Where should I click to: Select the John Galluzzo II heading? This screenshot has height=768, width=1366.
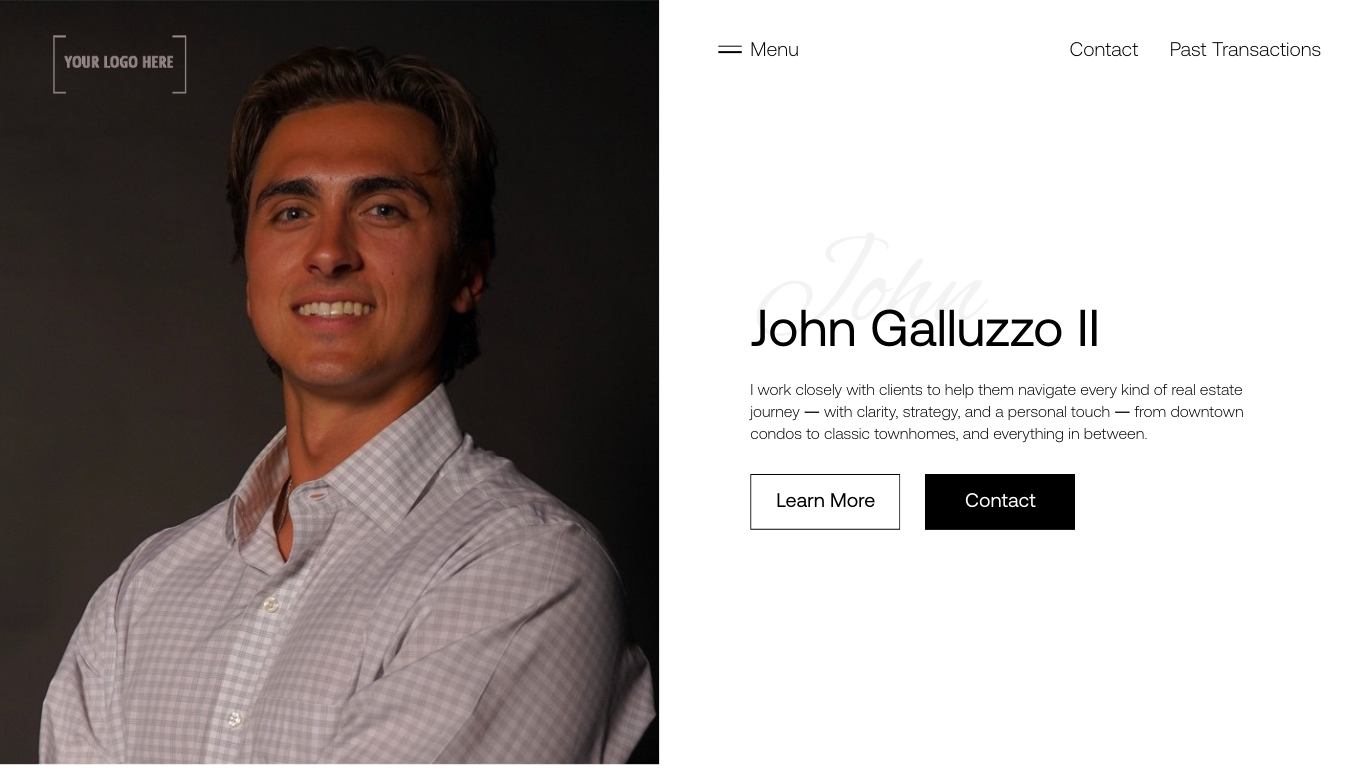pyautogui.click(x=925, y=329)
